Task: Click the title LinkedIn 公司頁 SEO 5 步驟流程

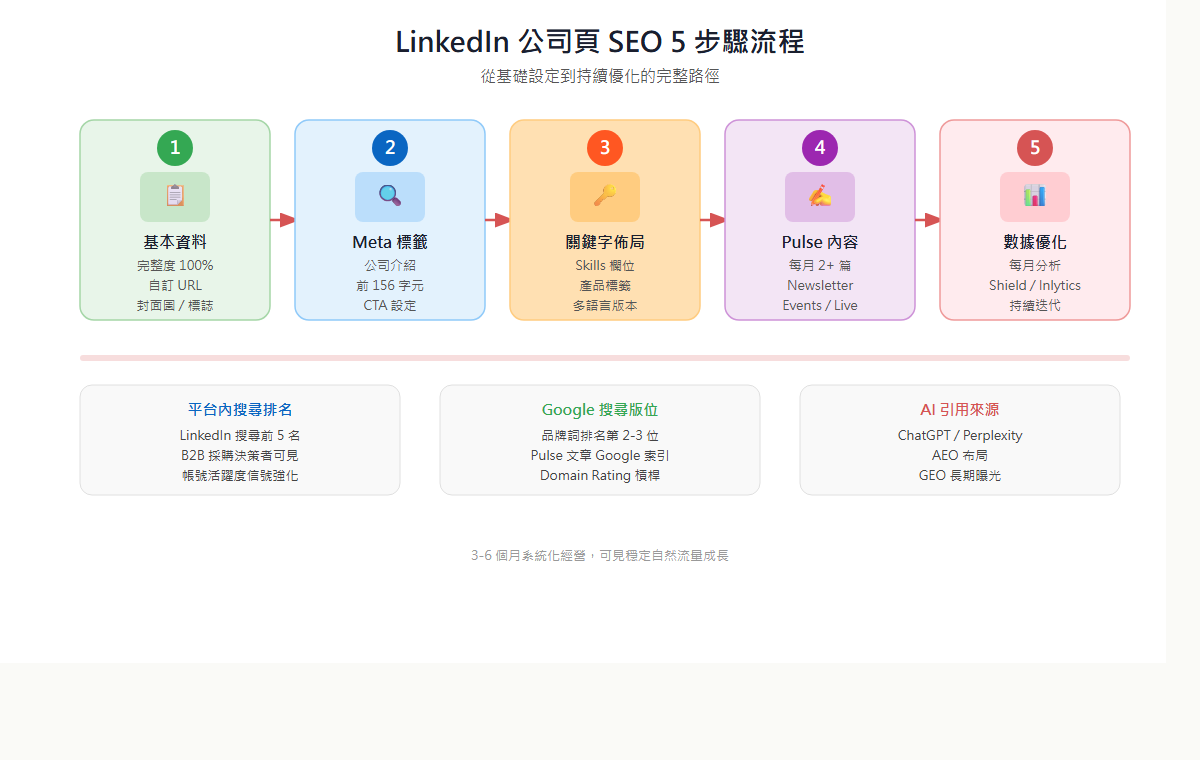Action: pos(600,42)
